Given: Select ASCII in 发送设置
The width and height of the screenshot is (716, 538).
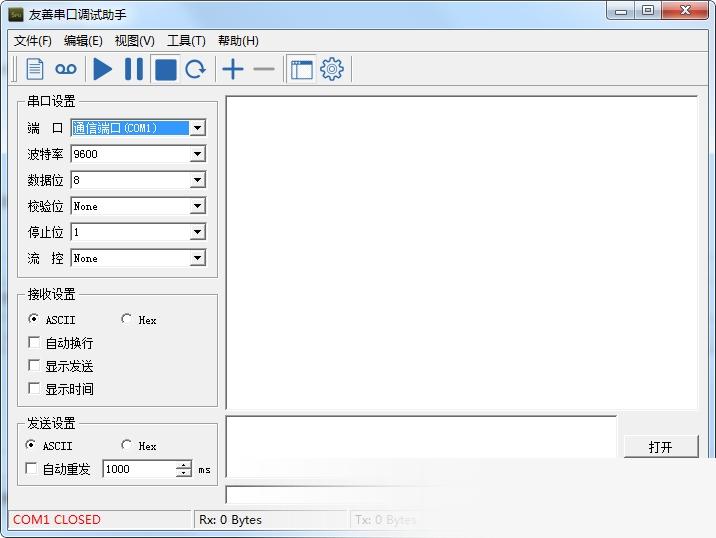Looking at the screenshot, I should (49, 445).
